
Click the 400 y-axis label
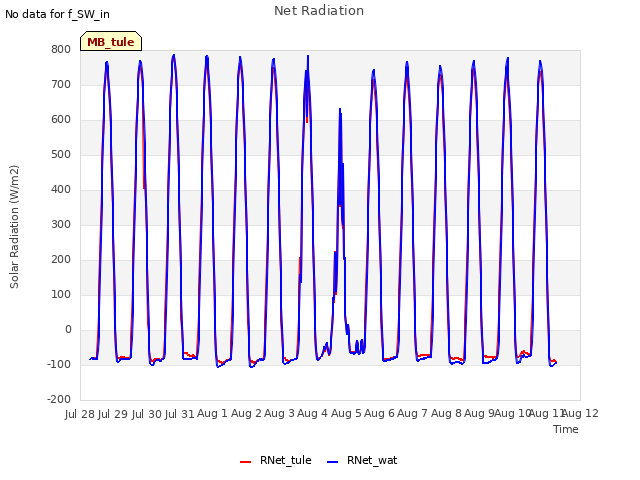[x=61, y=189]
